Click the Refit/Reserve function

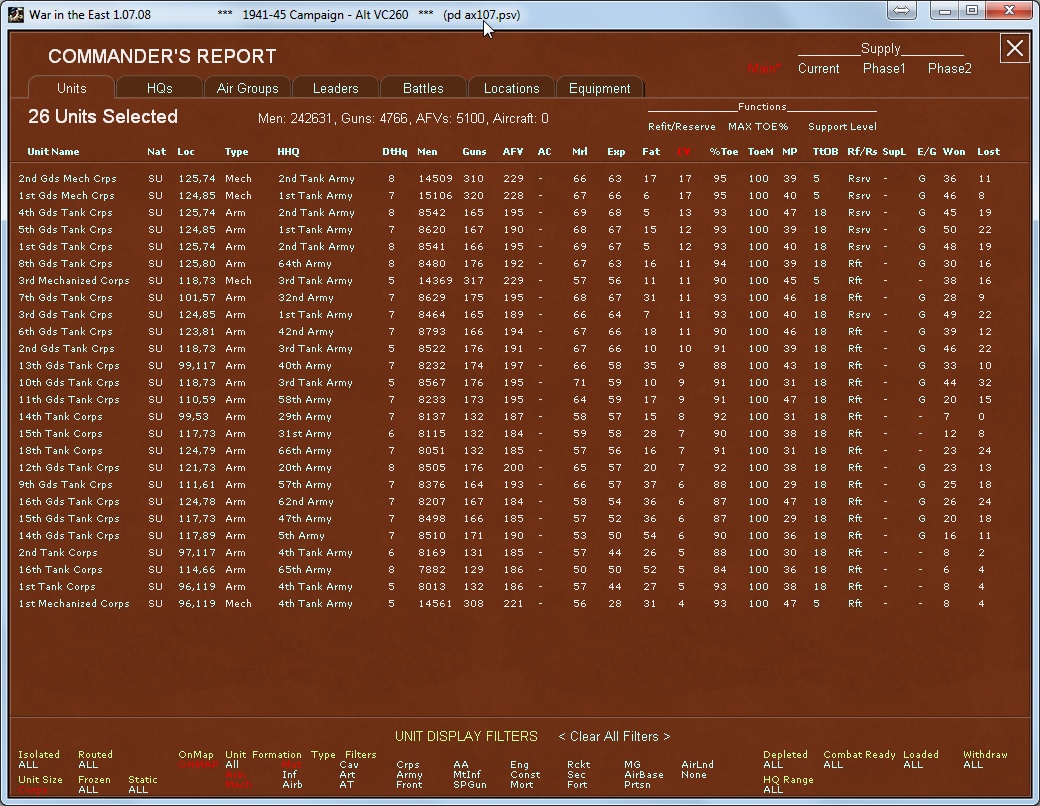click(682, 127)
